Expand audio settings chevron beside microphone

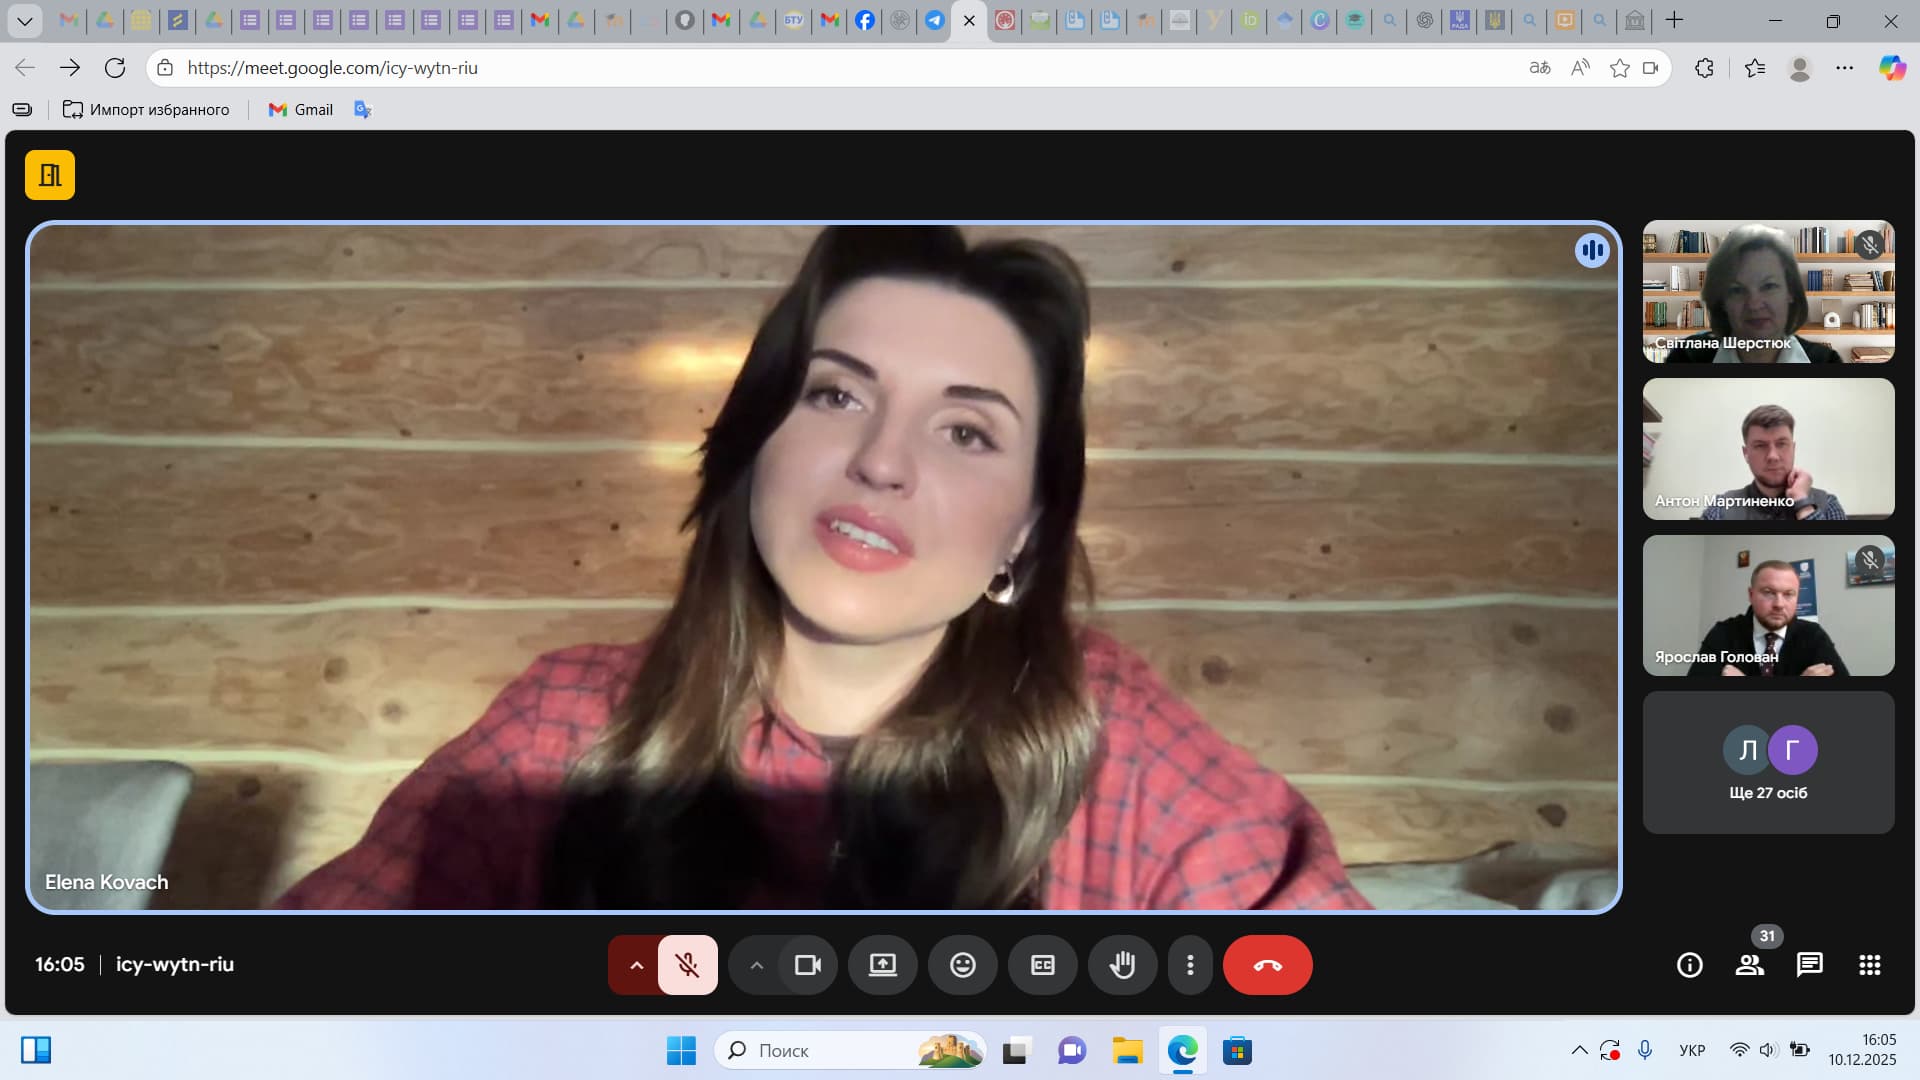(636, 965)
